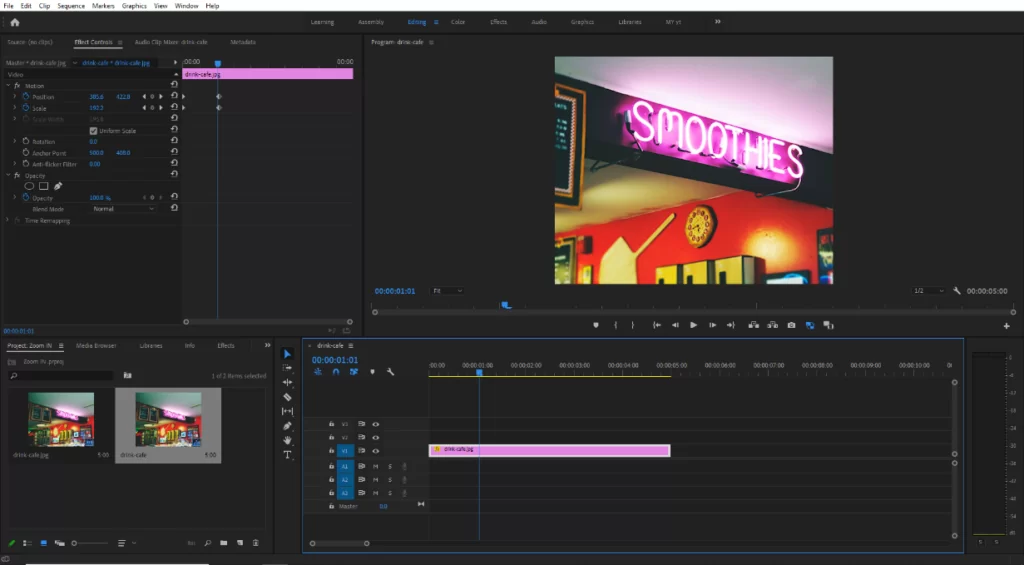Add marker in Program monitor
The image size is (1024, 565).
(596, 325)
